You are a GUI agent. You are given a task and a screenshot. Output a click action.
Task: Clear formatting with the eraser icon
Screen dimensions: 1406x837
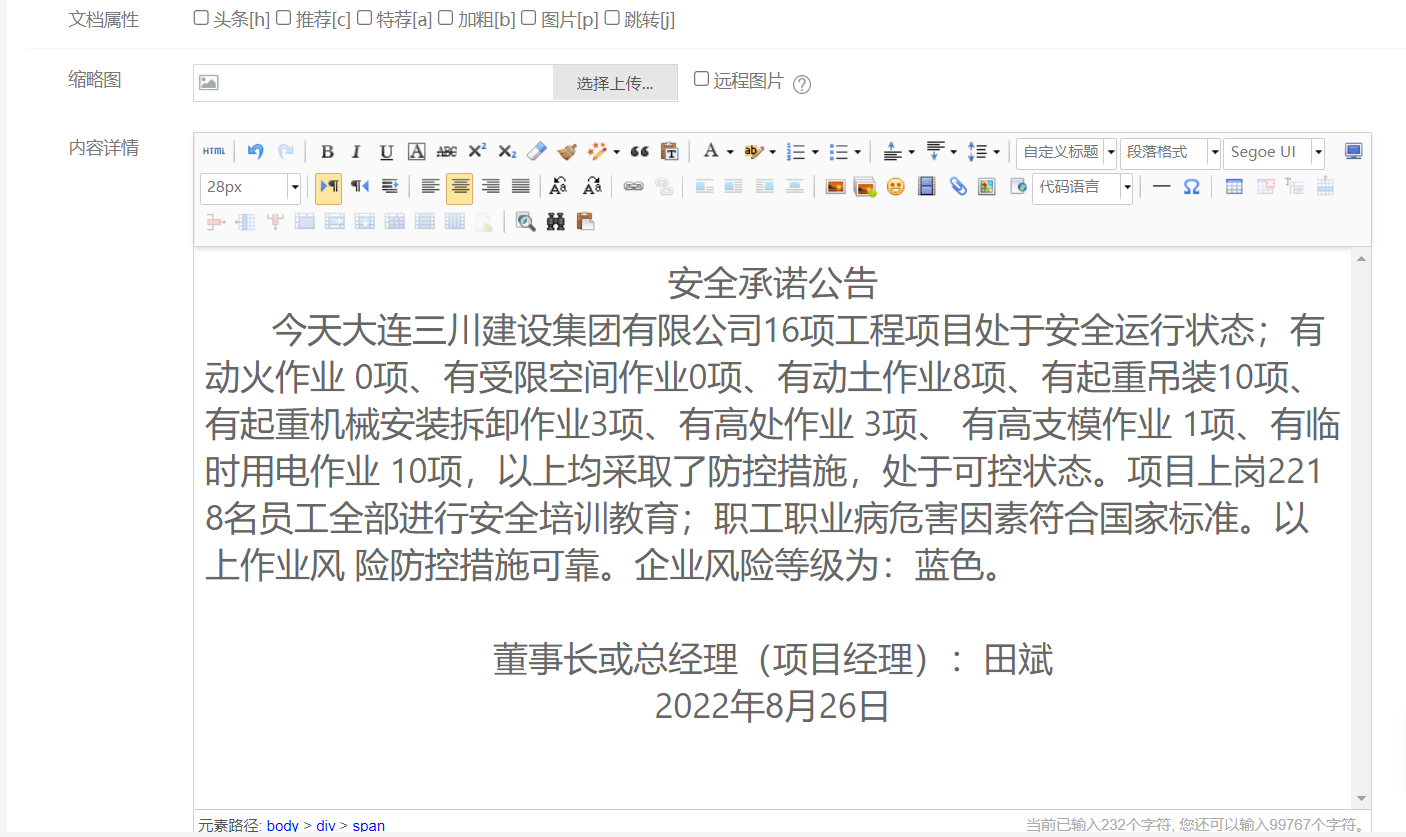(x=537, y=152)
